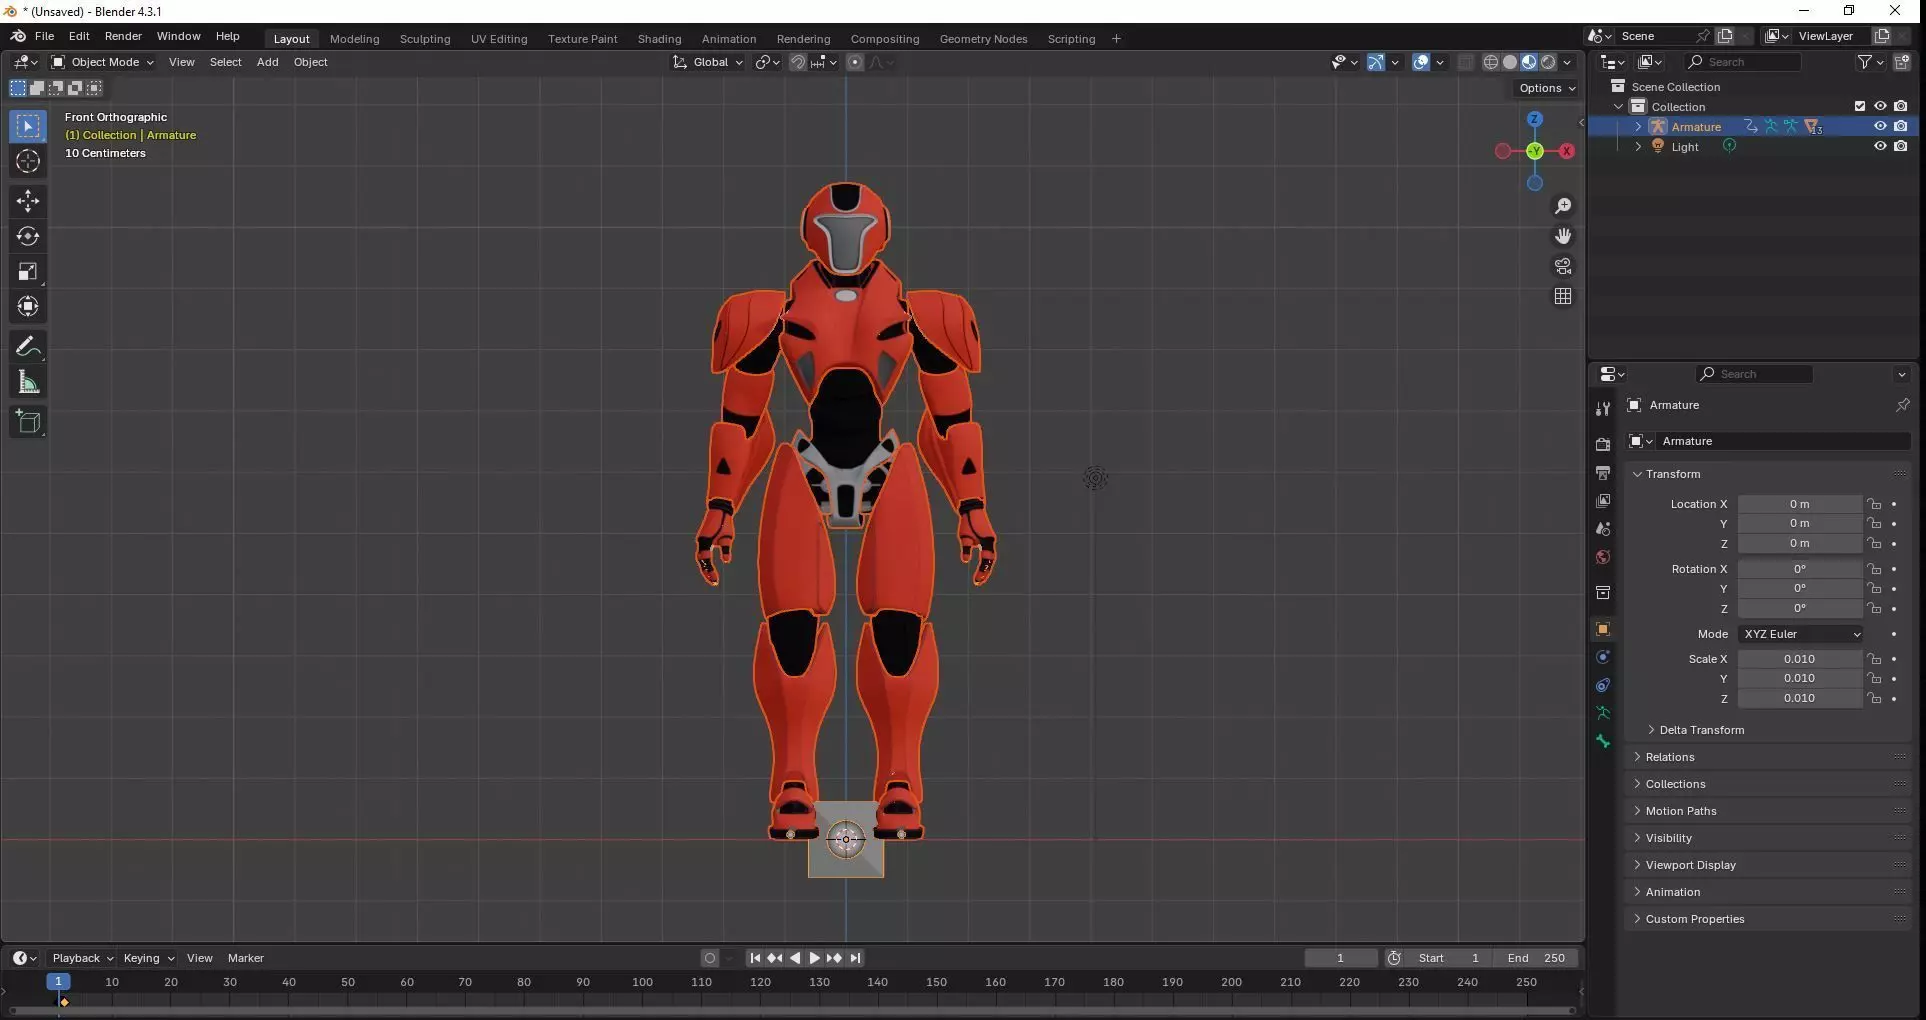Viewport: 1926px width, 1020px height.
Task: Hide Light in viewport via eye icon
Action: click(x=1880, y=146)
